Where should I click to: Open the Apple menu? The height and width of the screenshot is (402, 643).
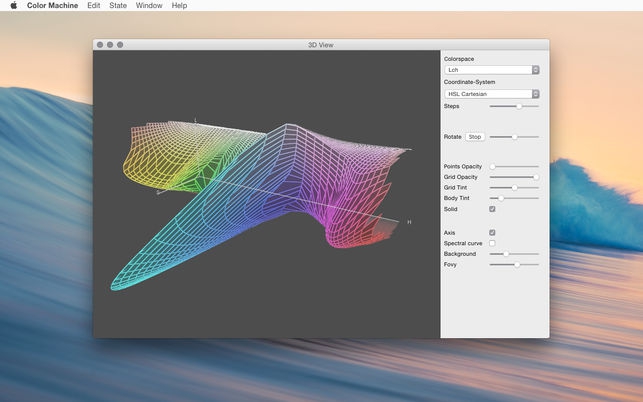tap(13, 6)
